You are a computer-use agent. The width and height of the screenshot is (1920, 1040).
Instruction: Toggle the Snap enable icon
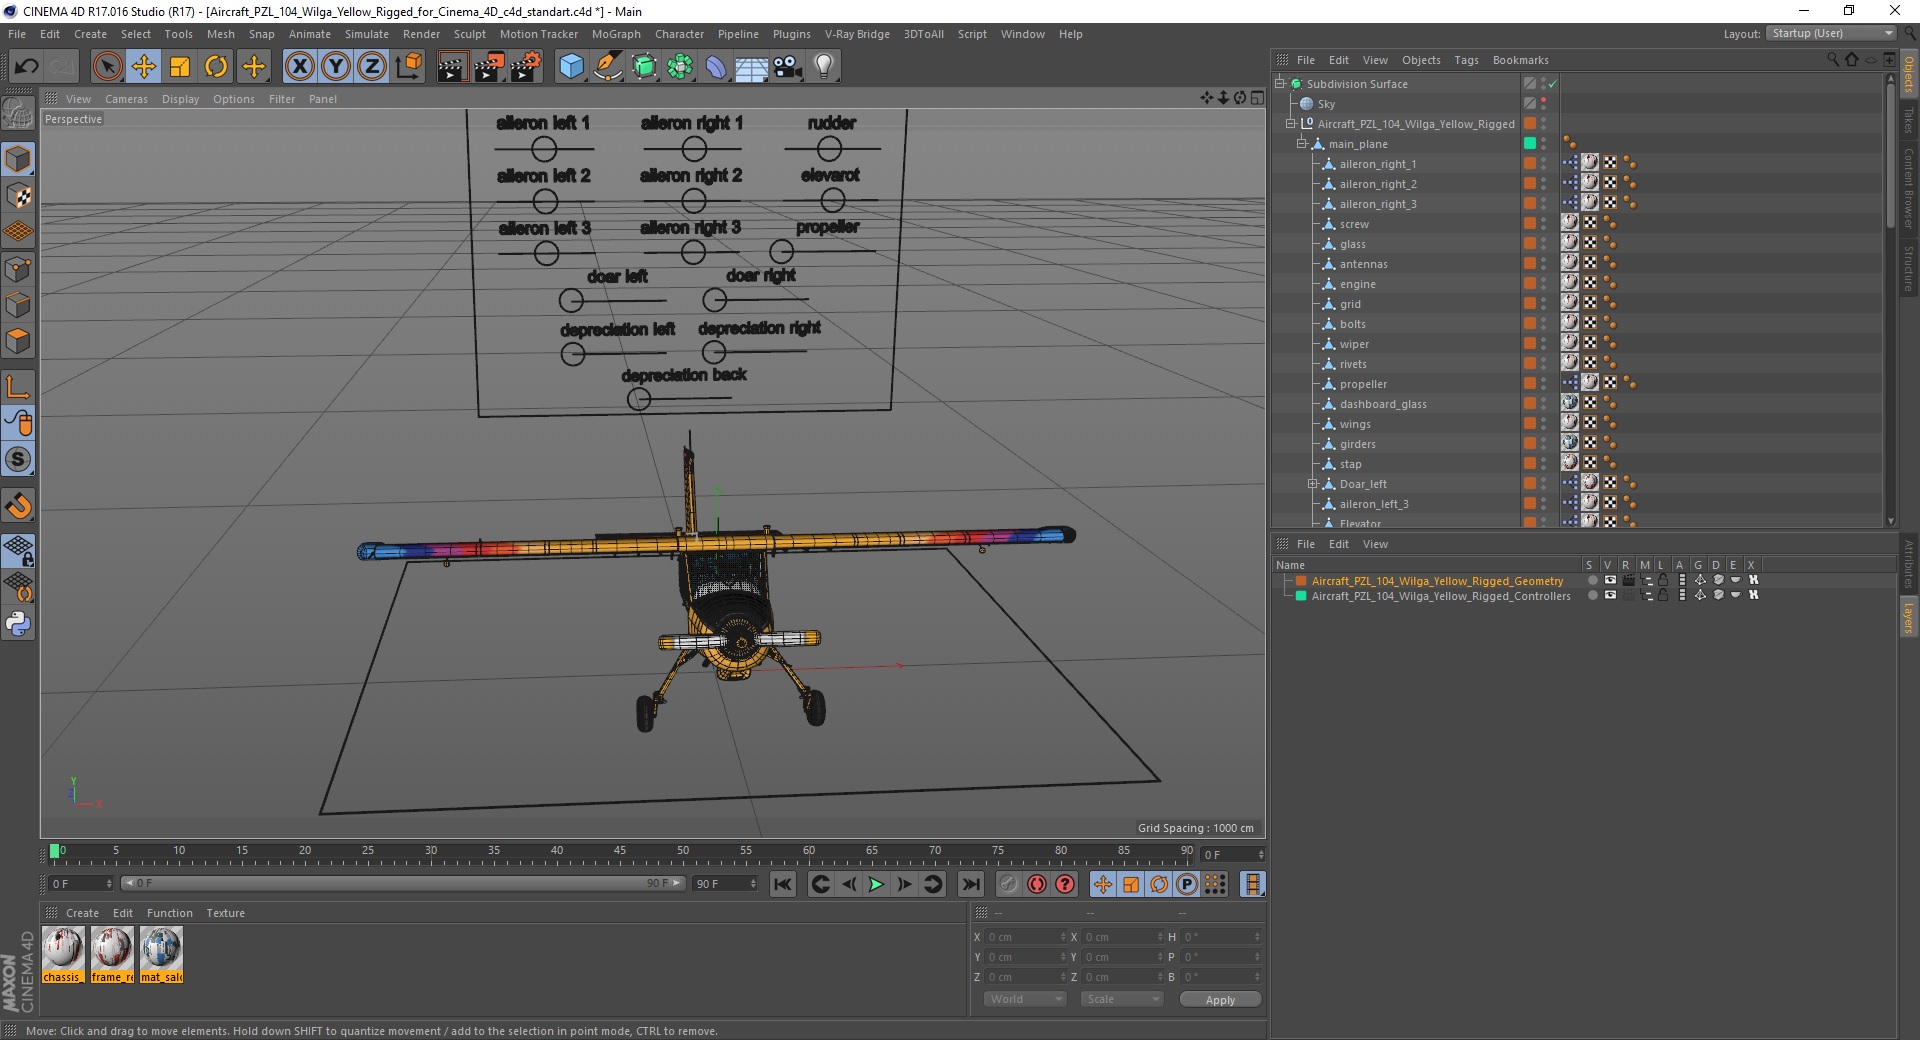[18, 506]
